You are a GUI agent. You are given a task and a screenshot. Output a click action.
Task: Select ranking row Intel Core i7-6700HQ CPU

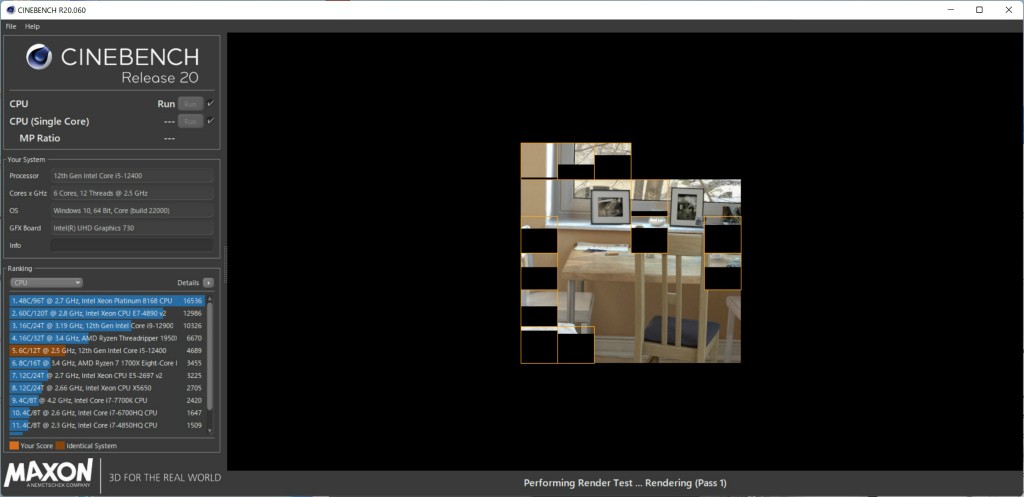[x=107, y=413]
